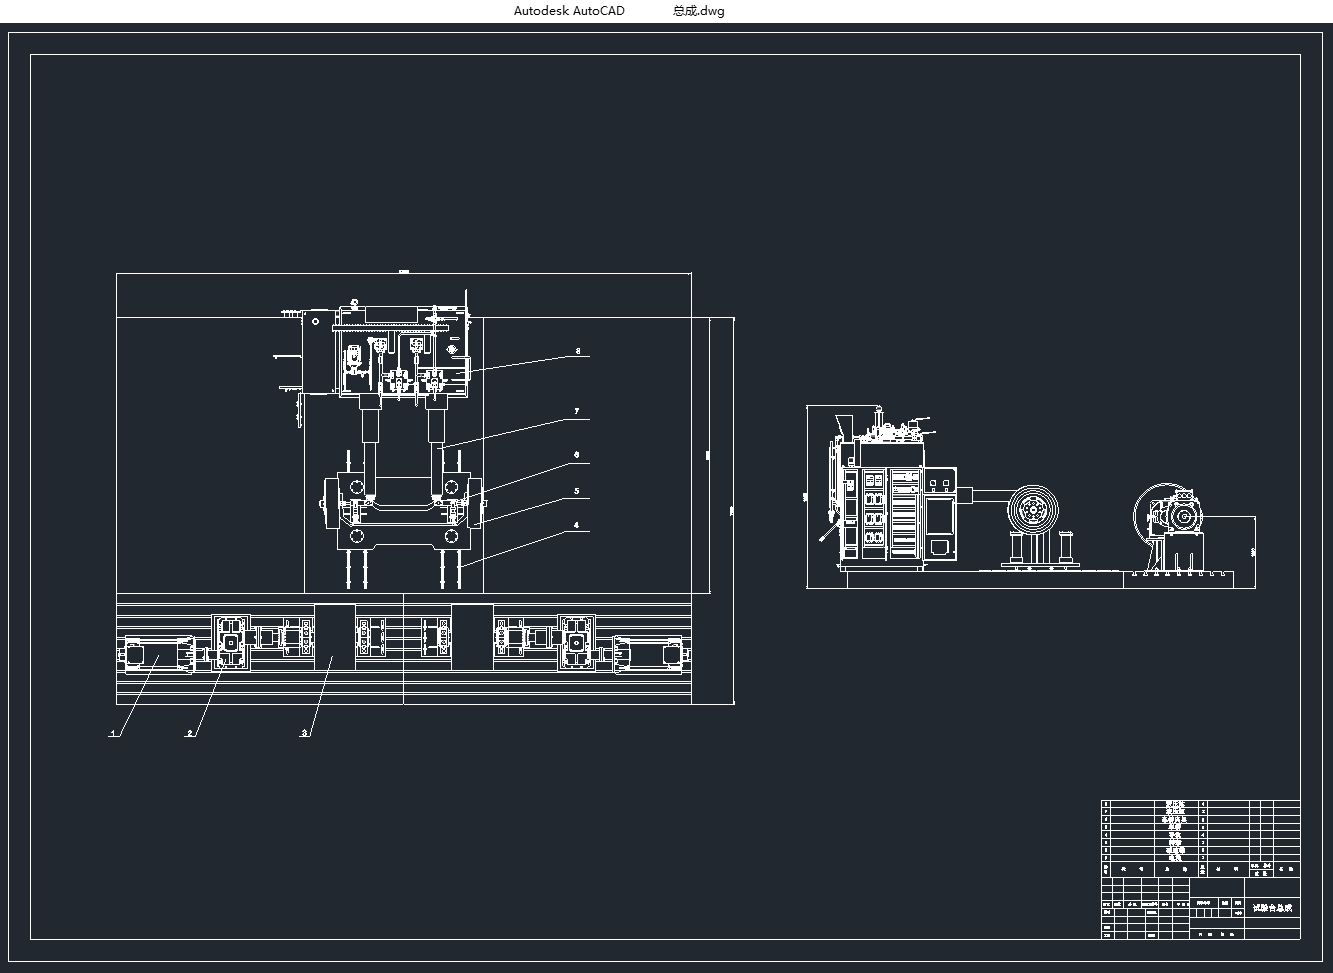
Task: Pick callout number 7 leader label
Action: pyautogui.click(x=577, y=411)
